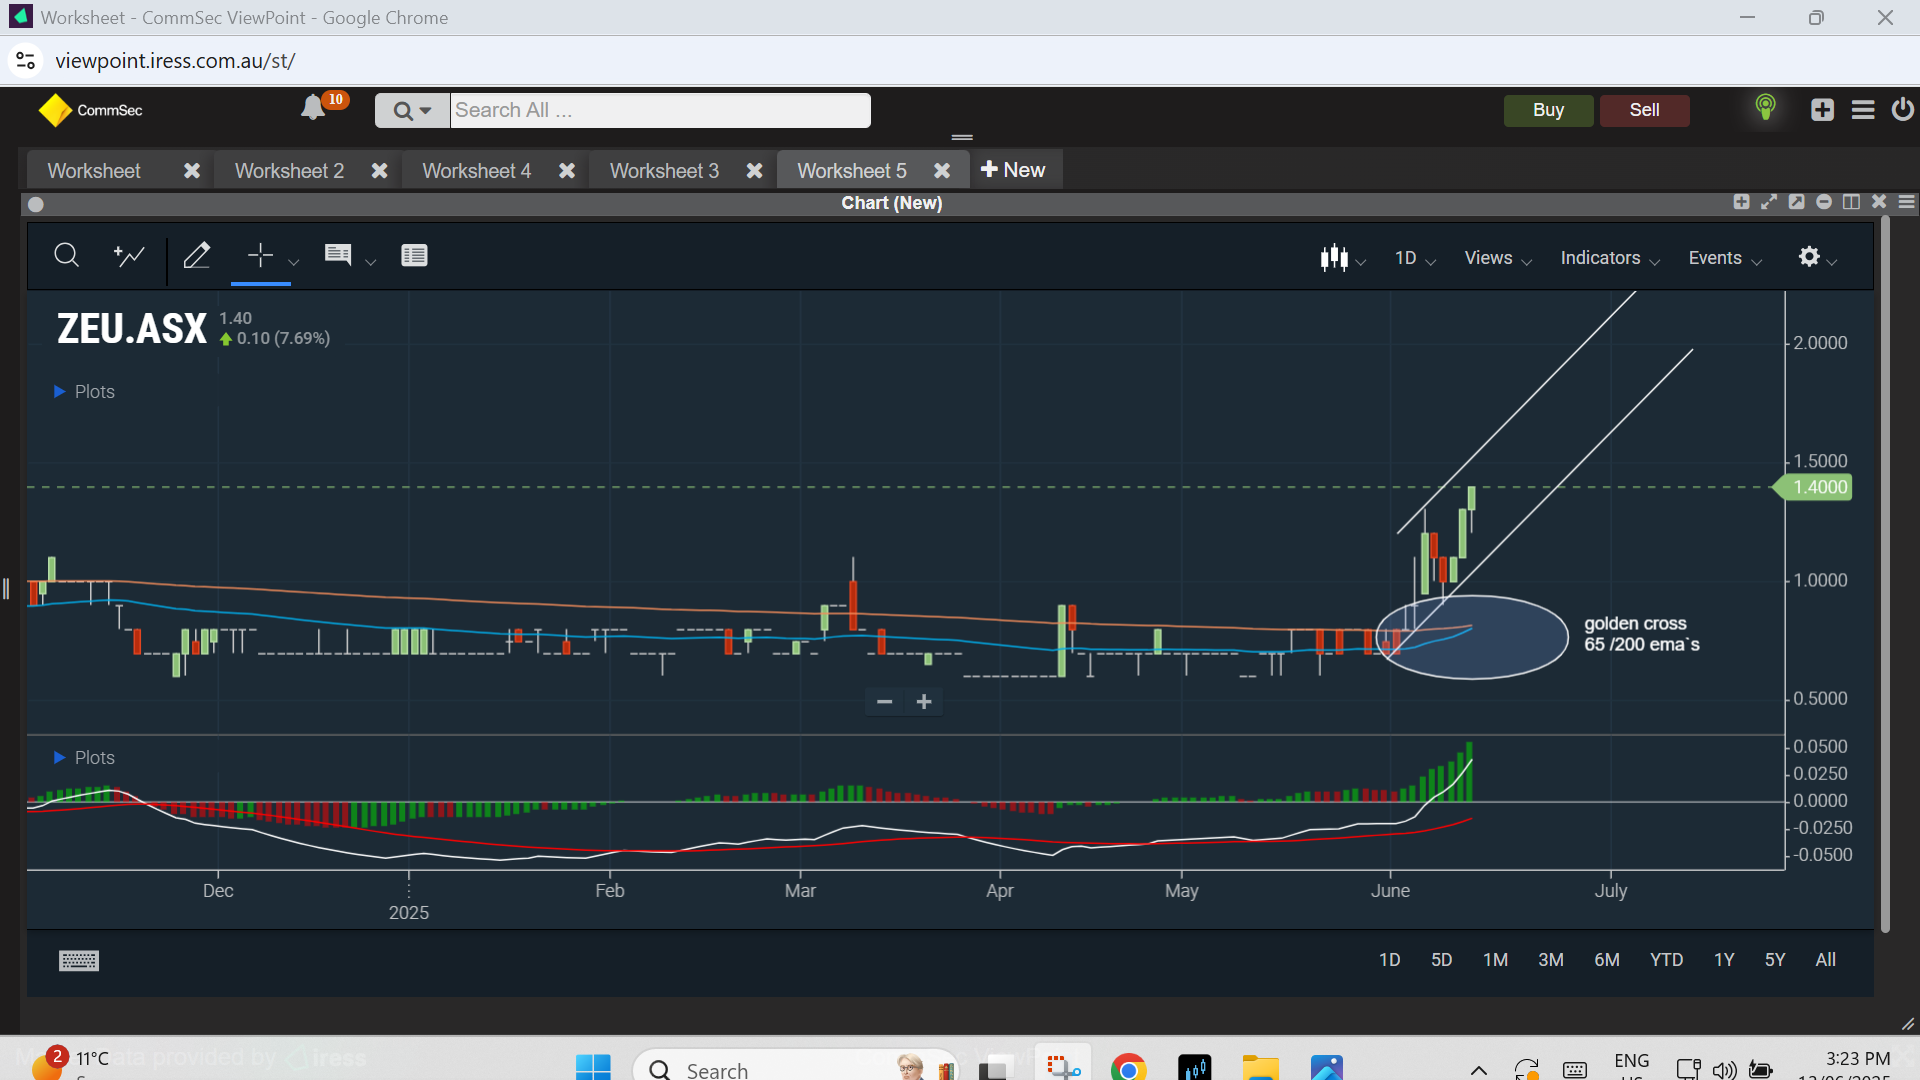Open the 1D interval dropdown

click(x=1415, y=258)
